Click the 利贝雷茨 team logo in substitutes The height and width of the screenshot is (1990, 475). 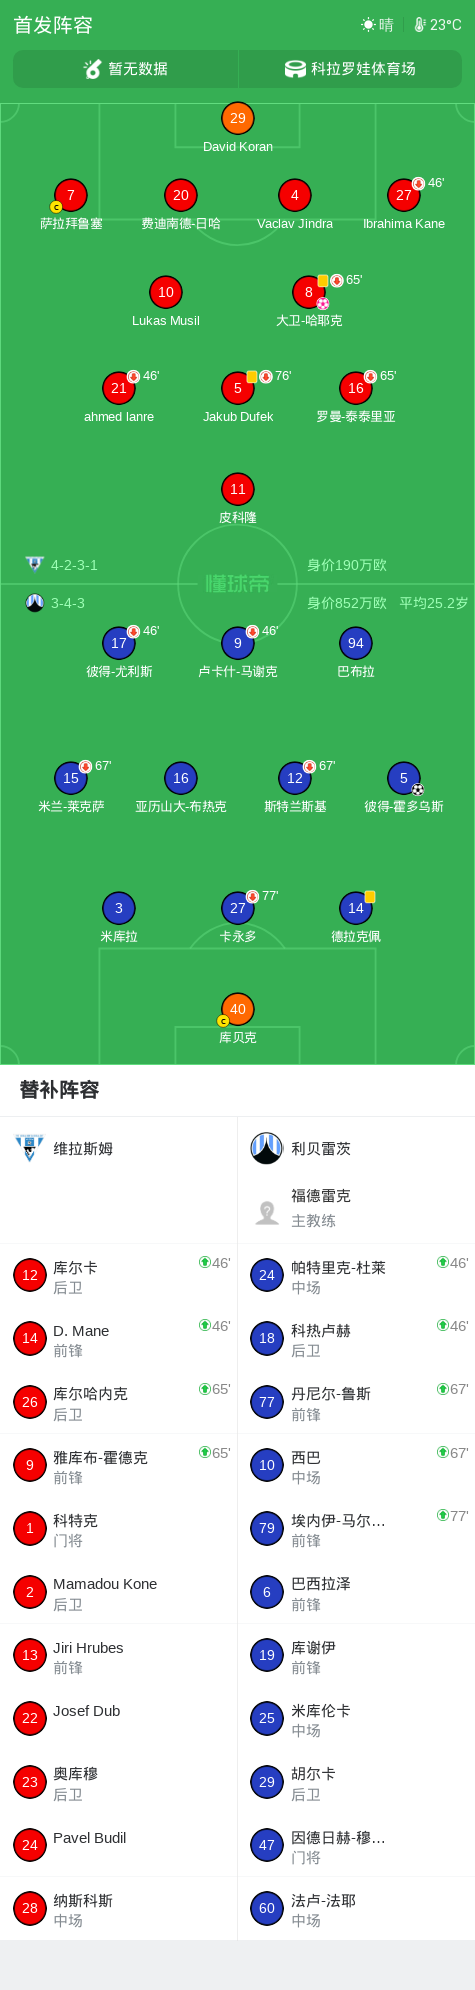(x=267, y=1148)
